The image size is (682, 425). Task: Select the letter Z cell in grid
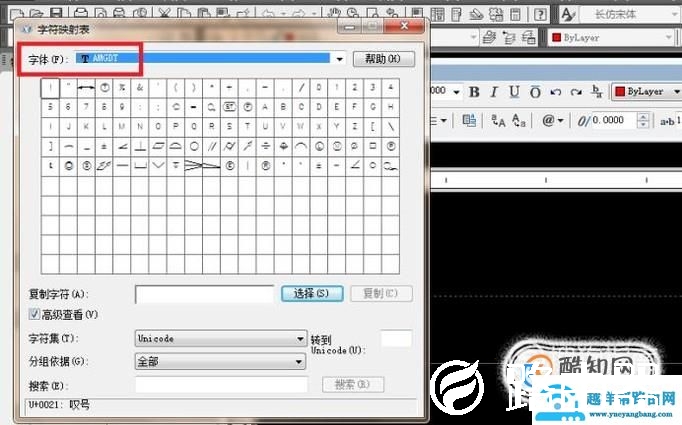click(x=354, y=127)
